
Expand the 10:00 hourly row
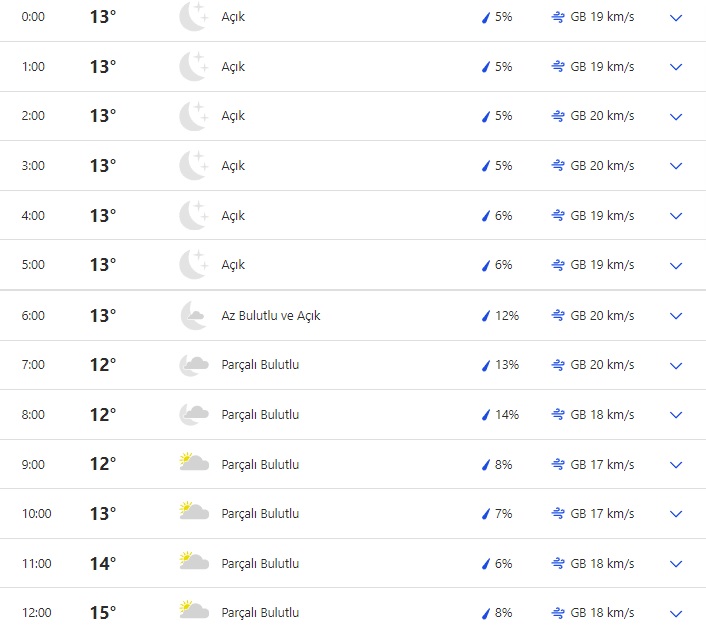676,514
